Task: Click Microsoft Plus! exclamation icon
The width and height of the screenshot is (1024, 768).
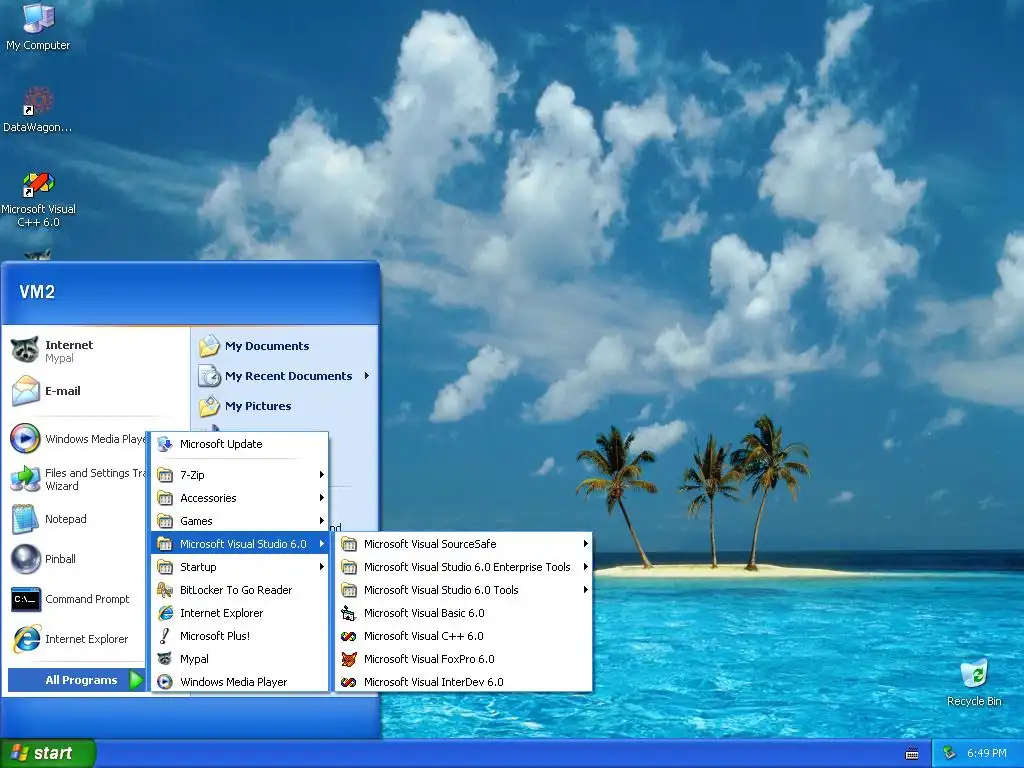Action: click(165, 635)
